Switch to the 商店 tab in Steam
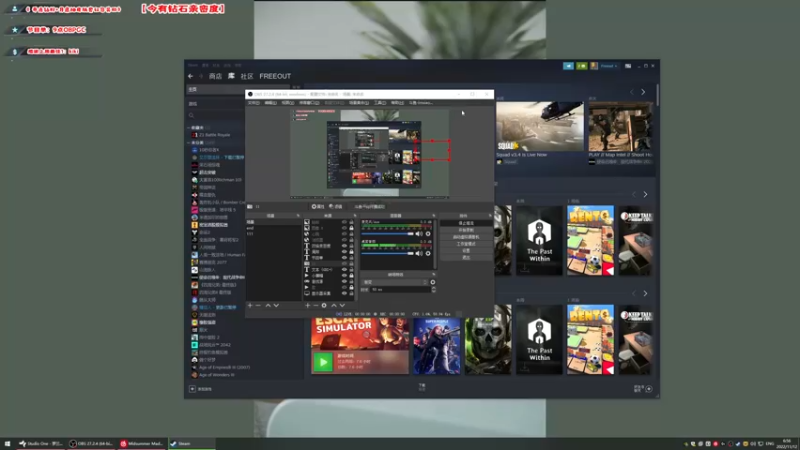The width and height of the screenshot is (800, 450). pos(215,76)
